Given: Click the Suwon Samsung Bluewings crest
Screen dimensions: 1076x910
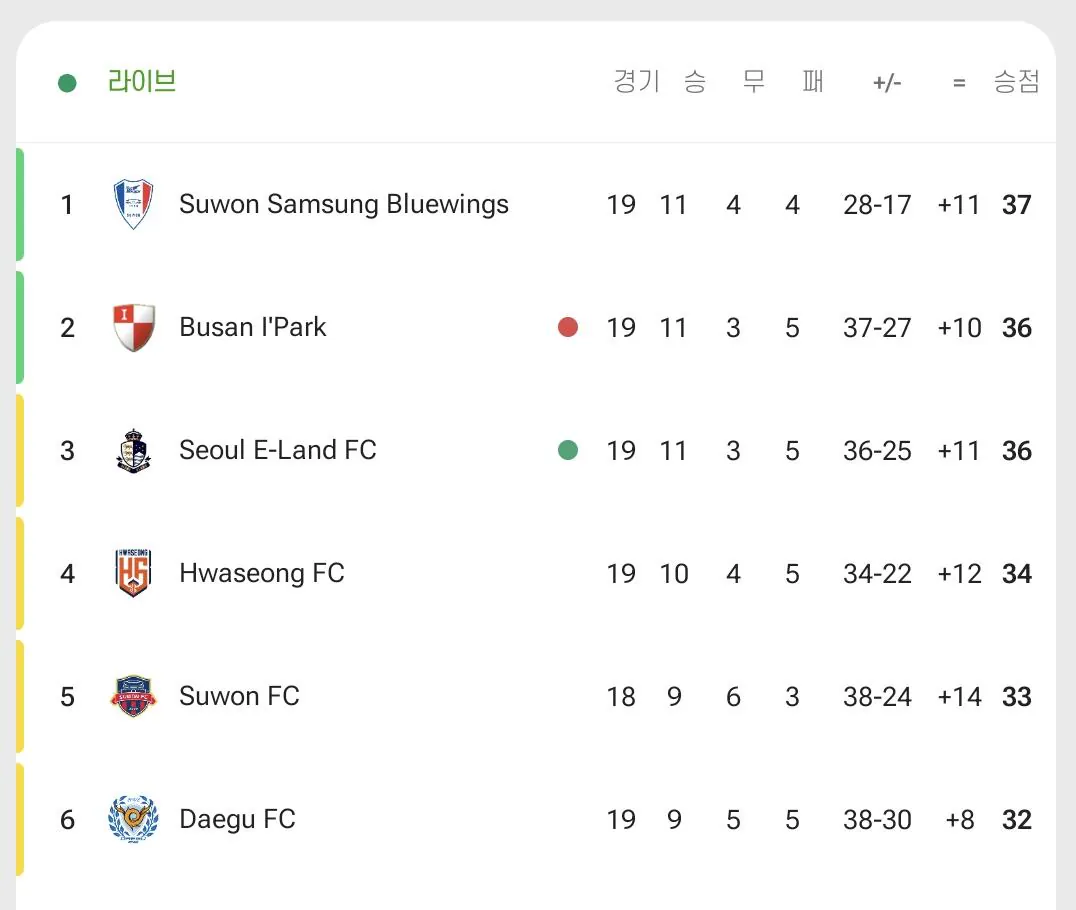Looking at the screenshot, I should click(x=133, y=204).
